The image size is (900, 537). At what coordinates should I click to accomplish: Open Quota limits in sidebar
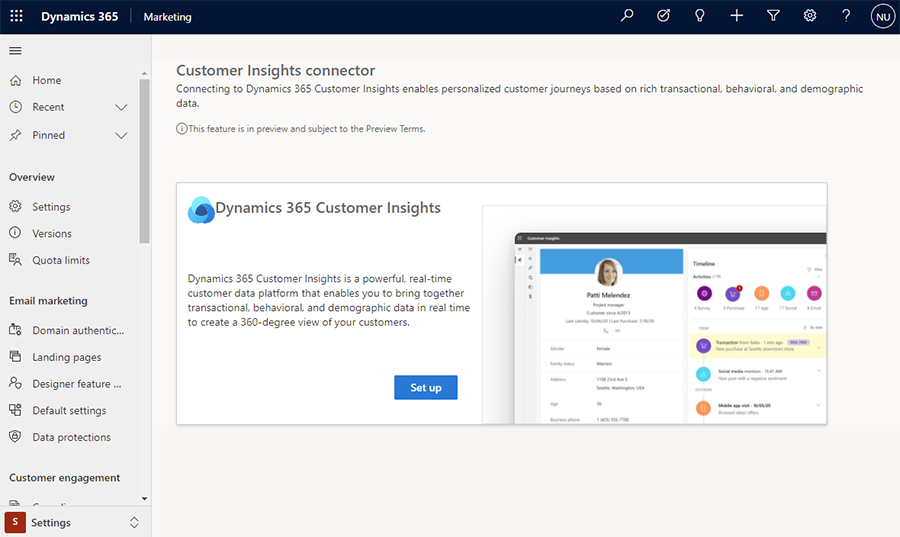click(60, 260)
